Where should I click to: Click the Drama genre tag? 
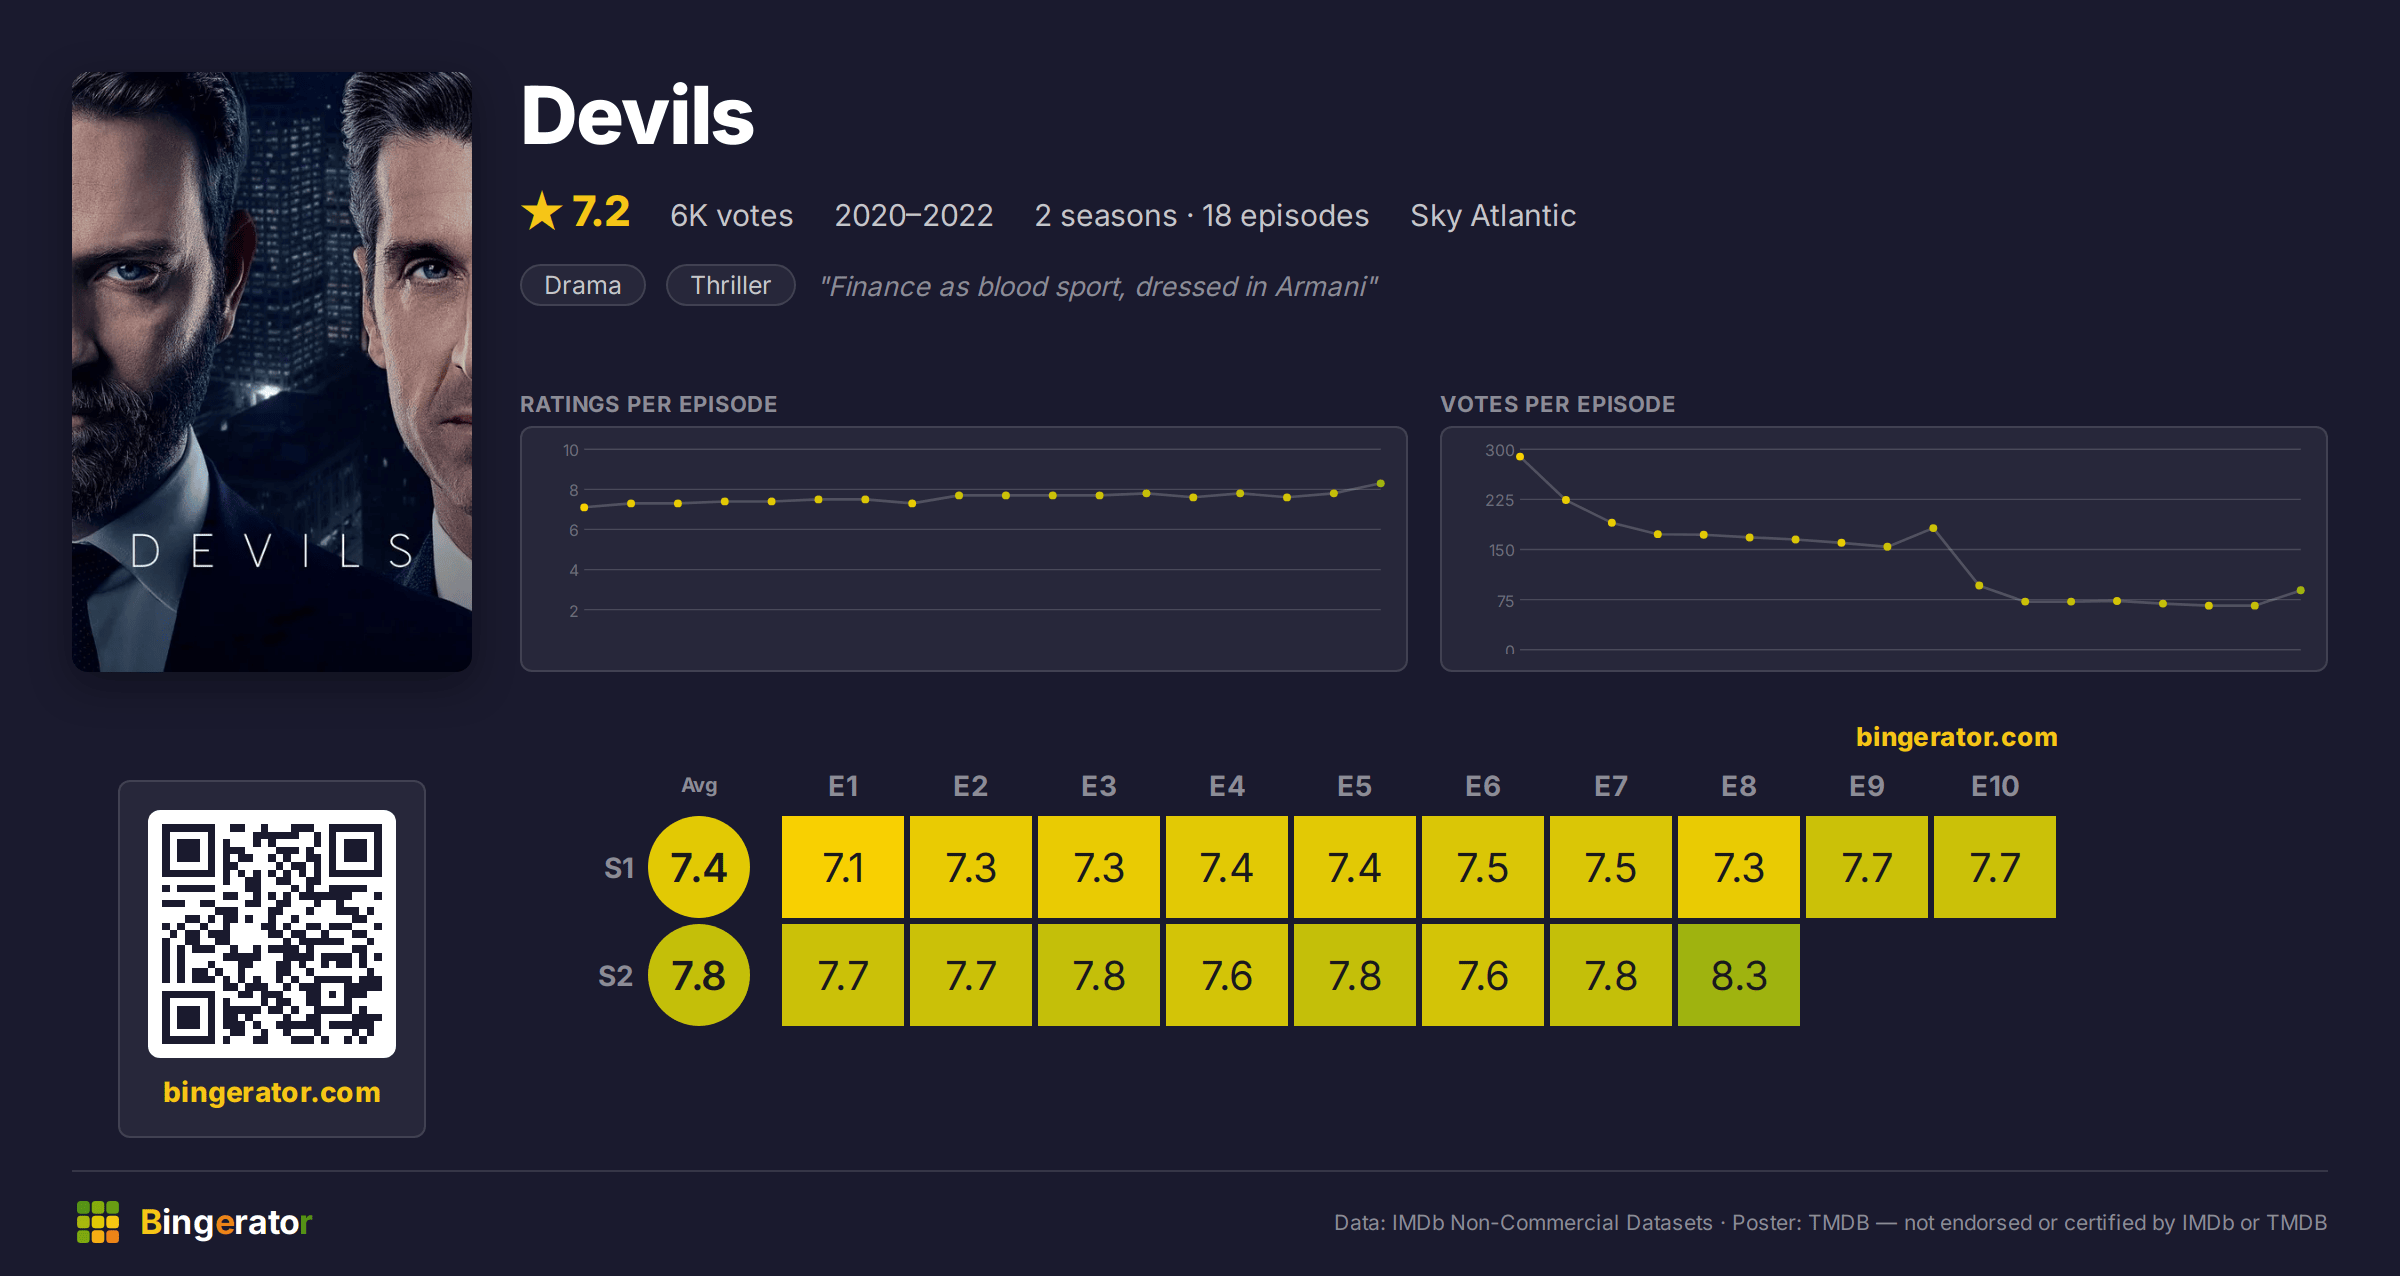[583, 285]
